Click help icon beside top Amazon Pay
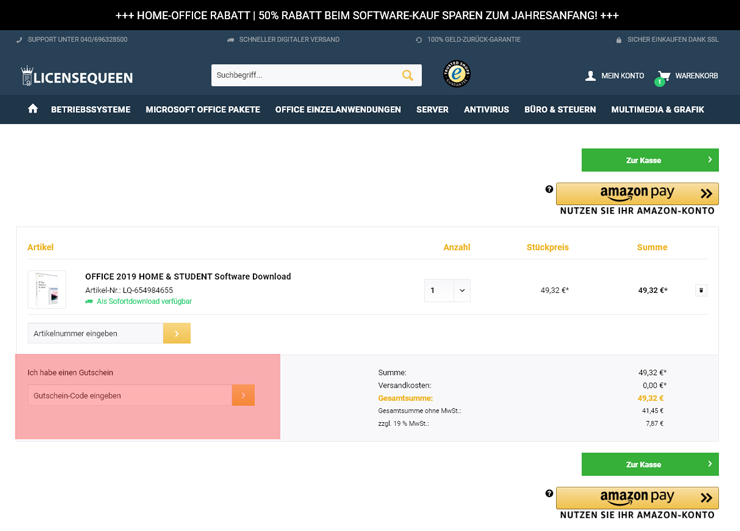Image resolution: width=740 pixels, height=531 pixels. coord(549,189)
